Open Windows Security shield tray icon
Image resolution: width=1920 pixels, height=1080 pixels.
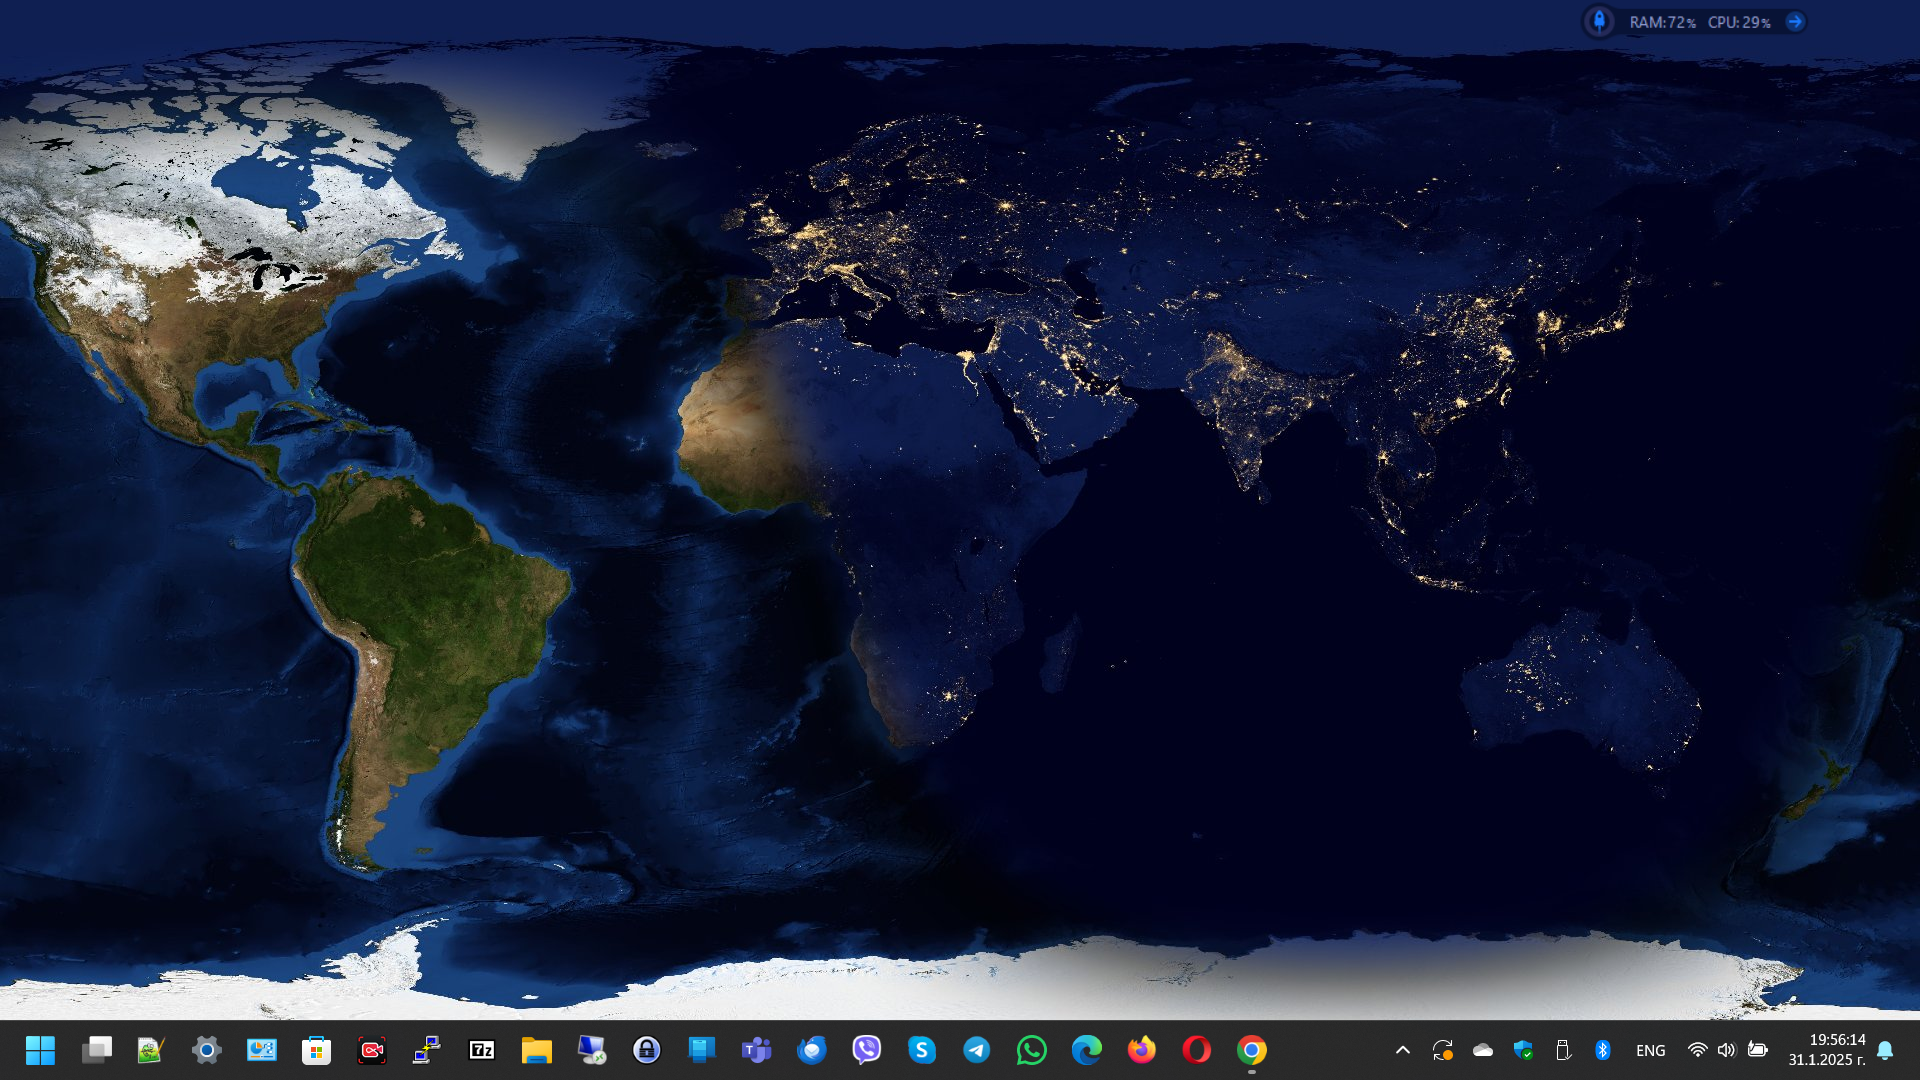[1523, 1050]
